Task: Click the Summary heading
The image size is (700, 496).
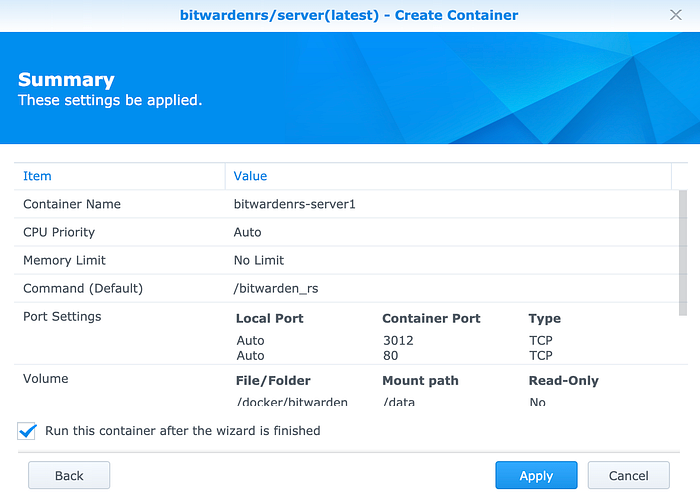Action: click(x=66, y=80)
